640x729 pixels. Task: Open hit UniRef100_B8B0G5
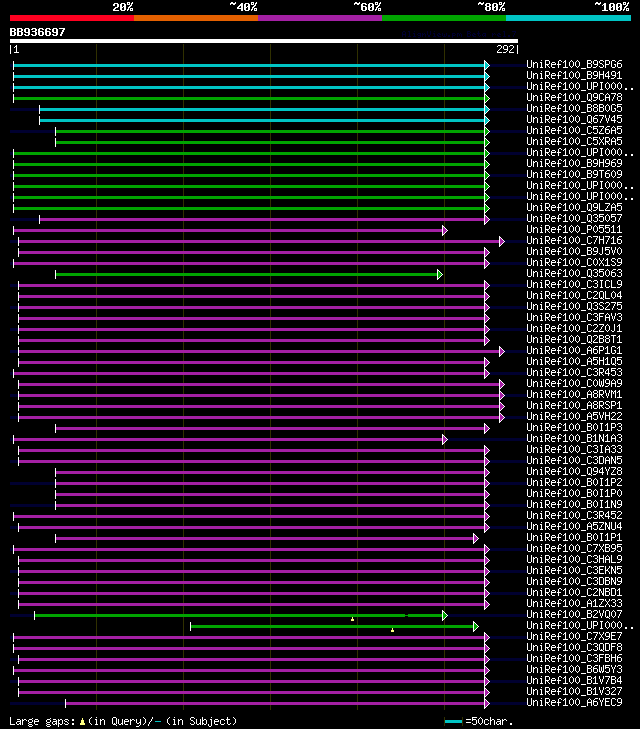[574, 108]
